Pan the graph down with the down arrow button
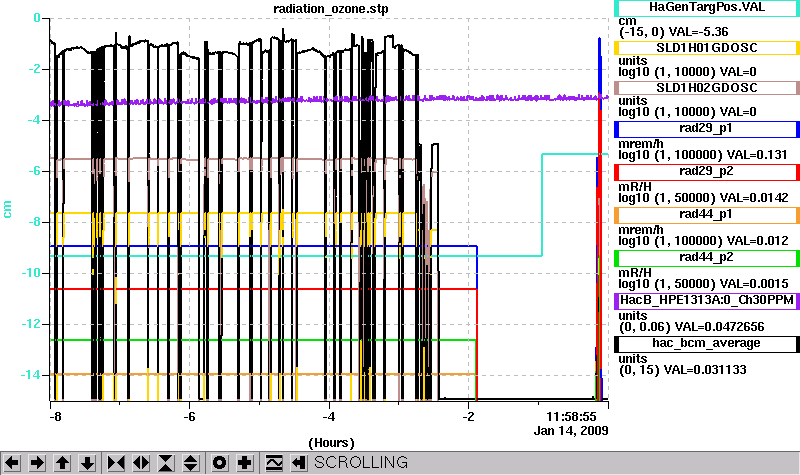The height and width of the screenshot is (475, 800). point(87,463)
